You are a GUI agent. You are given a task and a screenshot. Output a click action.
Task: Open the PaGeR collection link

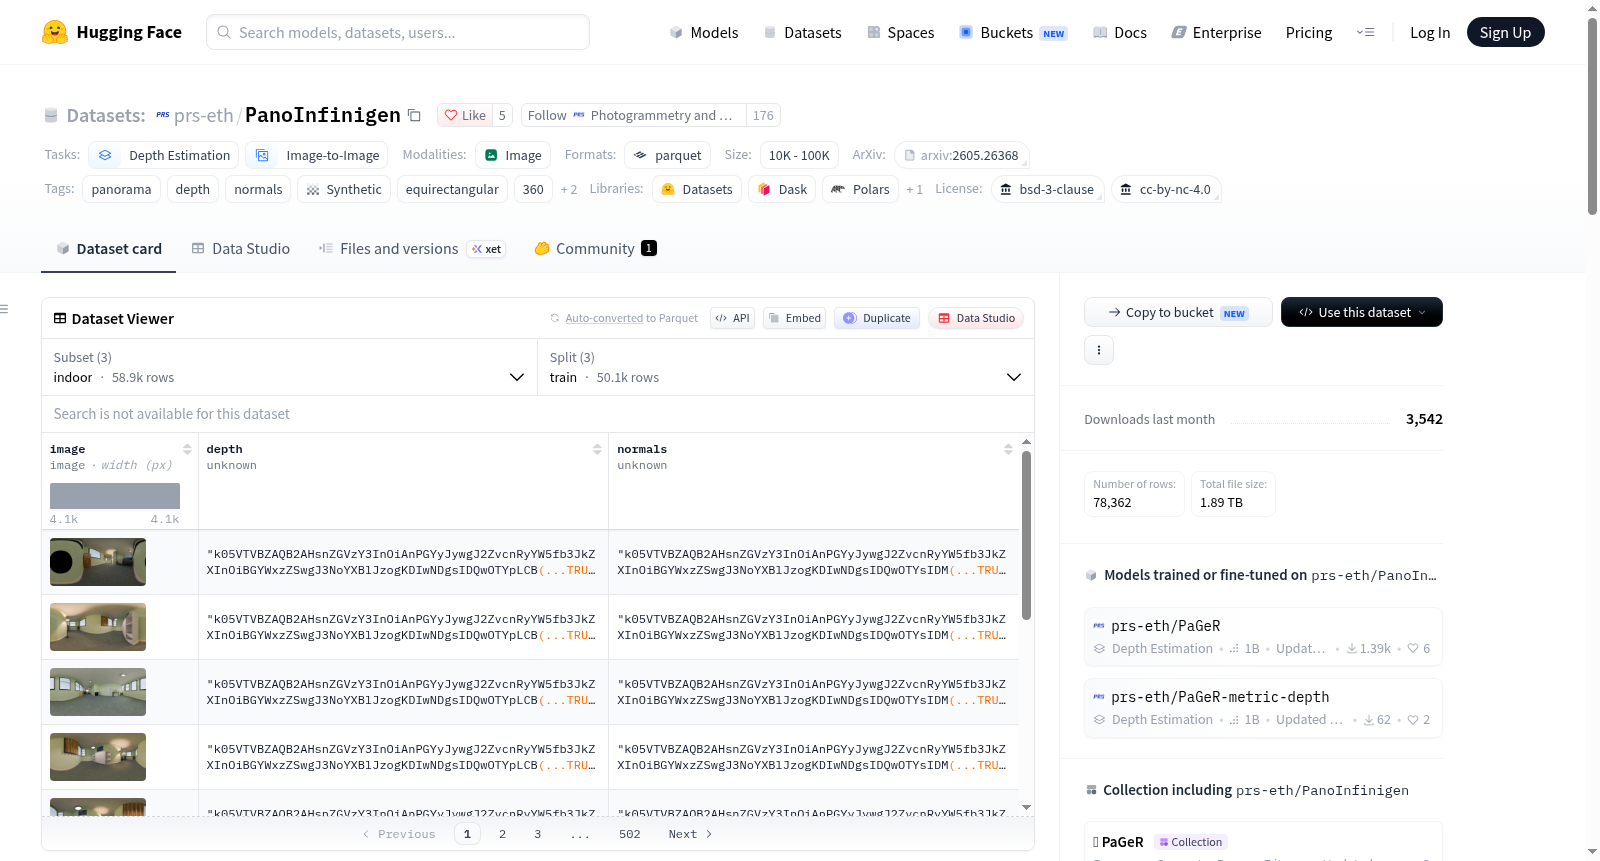(1122, 842)
